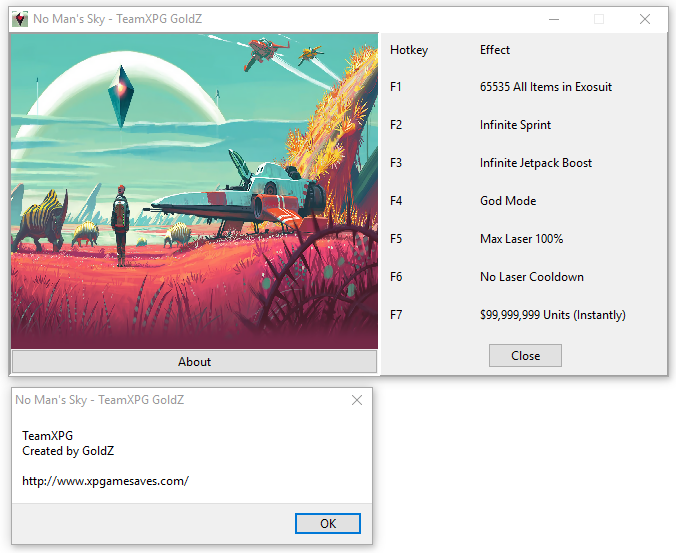Click the F4 hotkey label
676x553 pixels.
396,201
